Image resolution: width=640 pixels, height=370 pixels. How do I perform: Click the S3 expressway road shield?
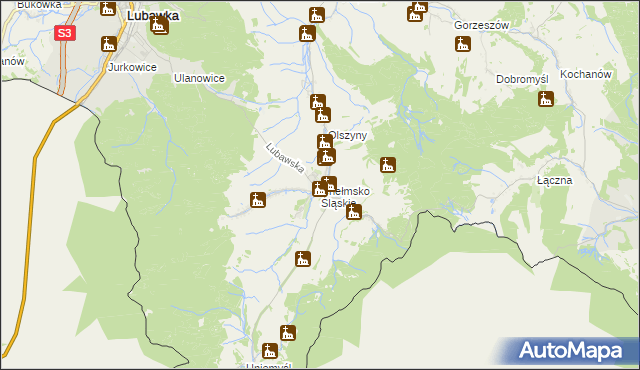[65, 33]
